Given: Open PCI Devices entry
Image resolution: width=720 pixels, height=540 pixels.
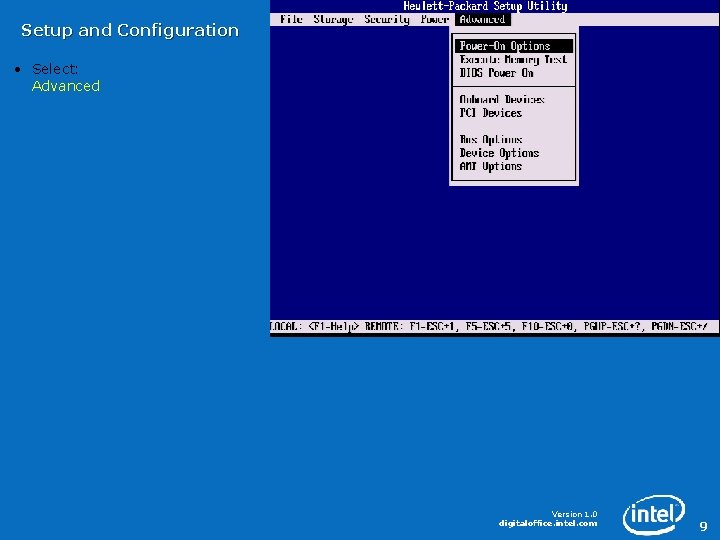Looking at the screenshot, I should (491, 113).
